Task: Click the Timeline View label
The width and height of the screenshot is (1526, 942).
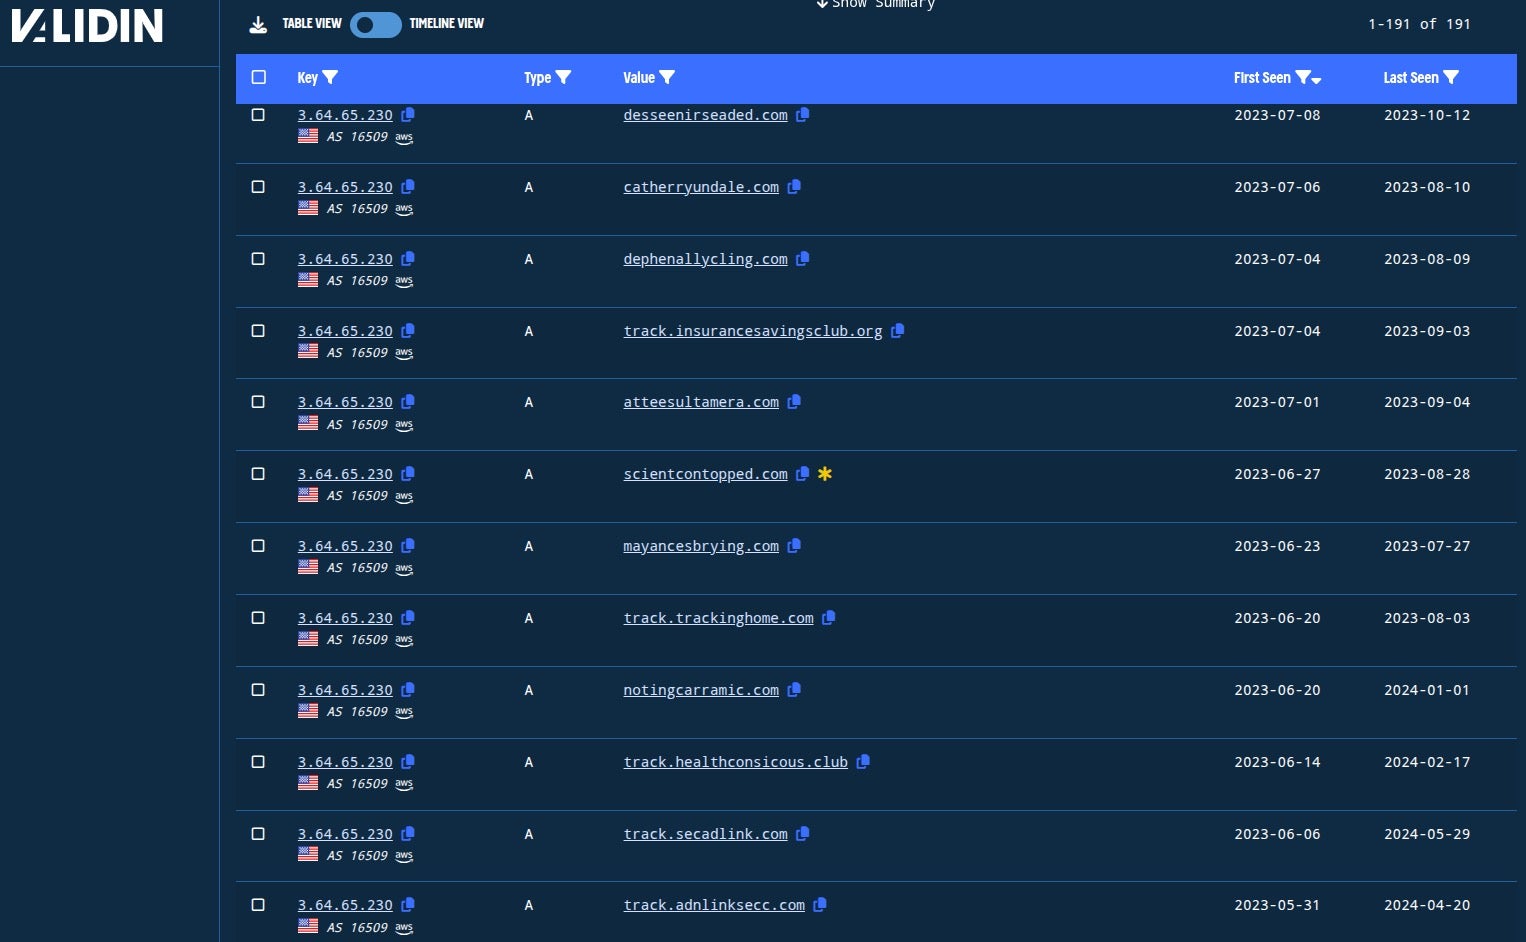Action: pos(446,24)
